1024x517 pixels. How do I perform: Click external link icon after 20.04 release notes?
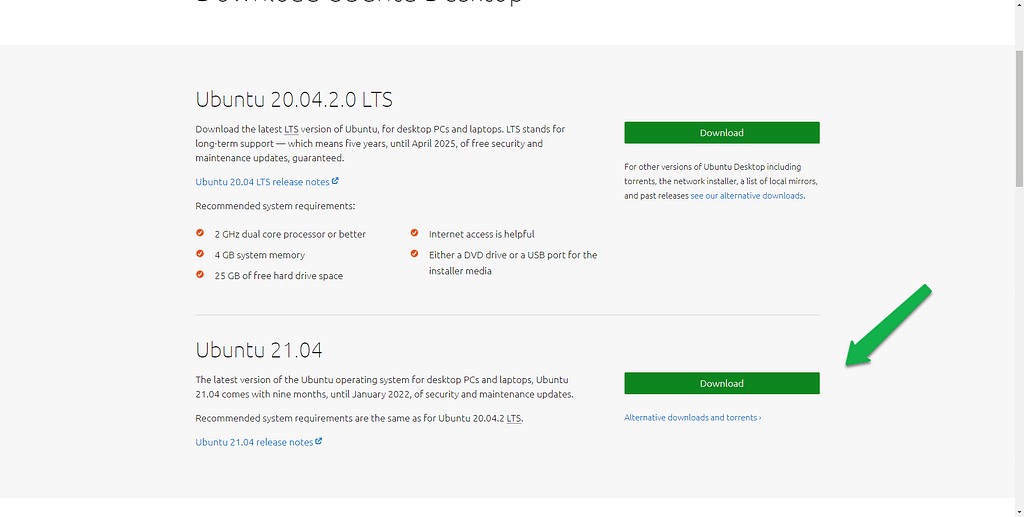335,181
